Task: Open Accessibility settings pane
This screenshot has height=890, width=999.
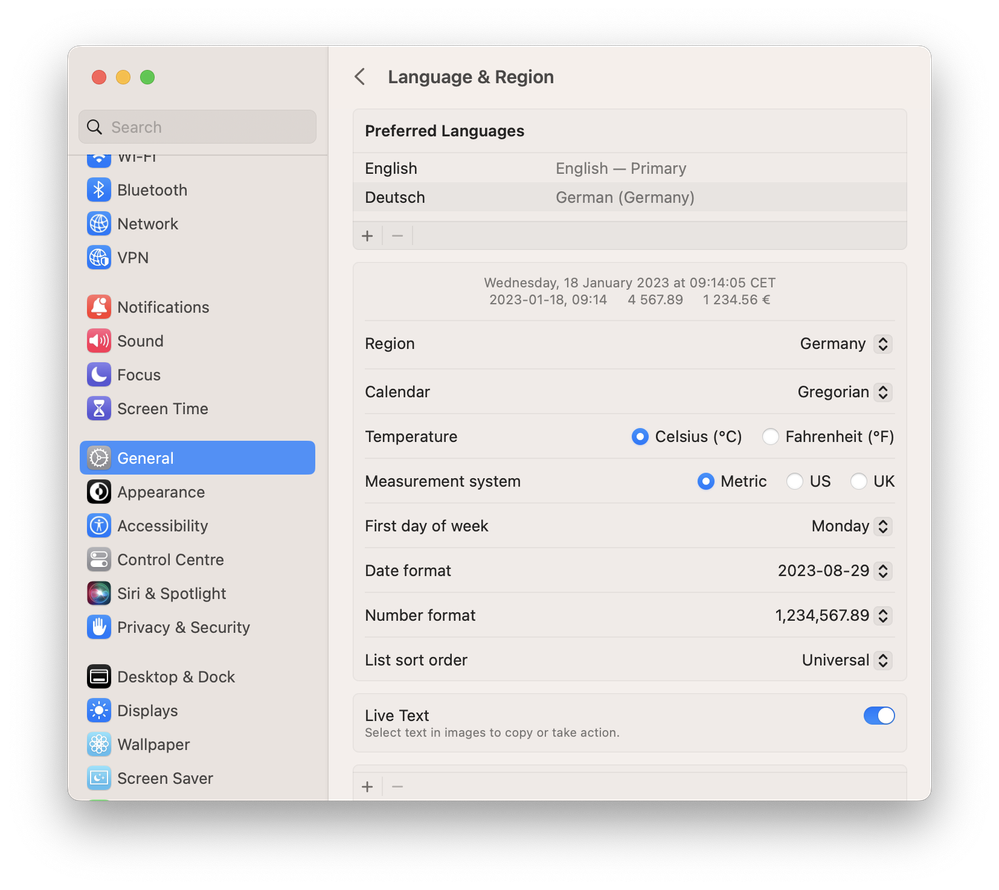Action: [198, 526]
